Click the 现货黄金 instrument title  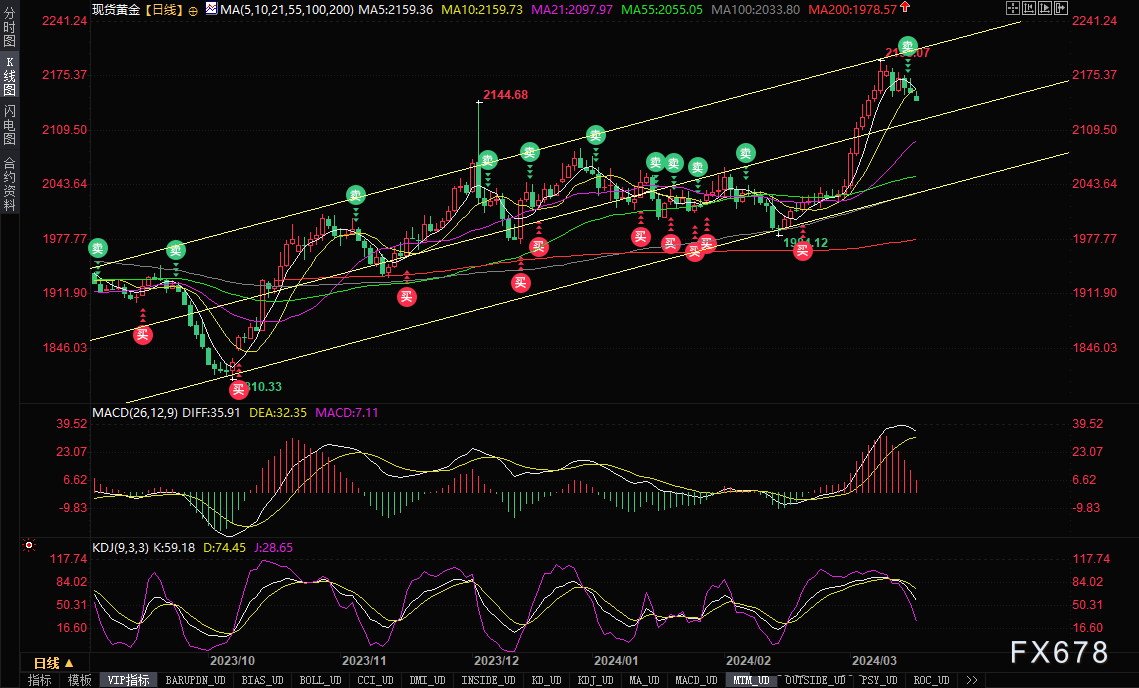pyautogui.click(x=115, y=9)
